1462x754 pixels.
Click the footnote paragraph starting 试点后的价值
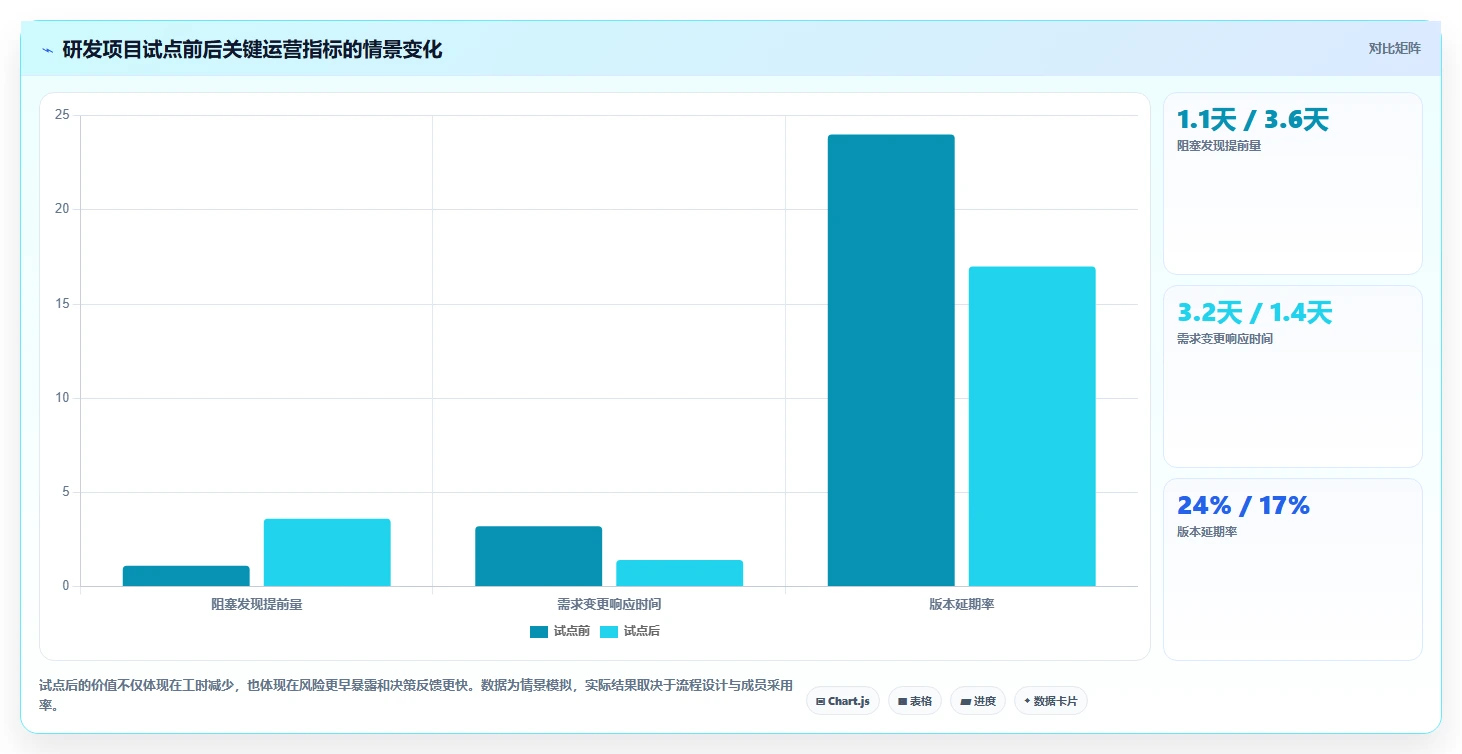pos(416,695)
